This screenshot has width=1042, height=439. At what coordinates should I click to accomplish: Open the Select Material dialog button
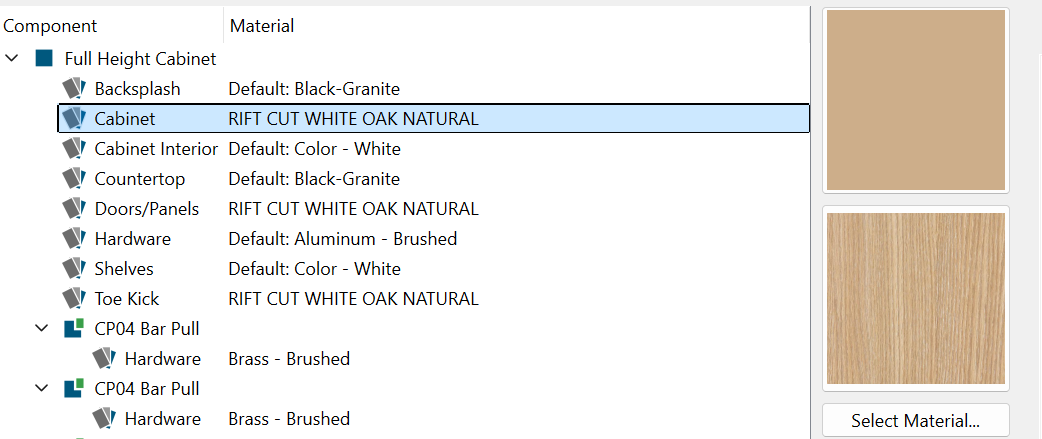916,420
